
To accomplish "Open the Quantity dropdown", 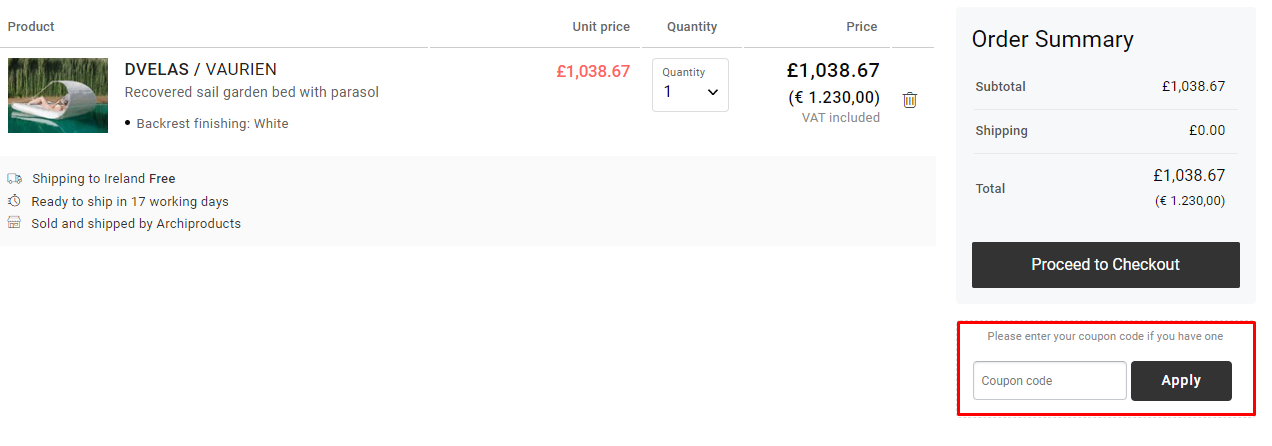I will (690, 85).
